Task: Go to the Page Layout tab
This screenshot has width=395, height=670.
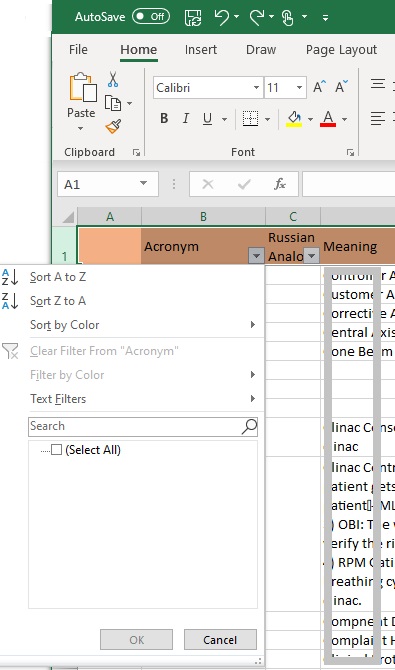Action: pyautogui.click(x=341, y=50)
